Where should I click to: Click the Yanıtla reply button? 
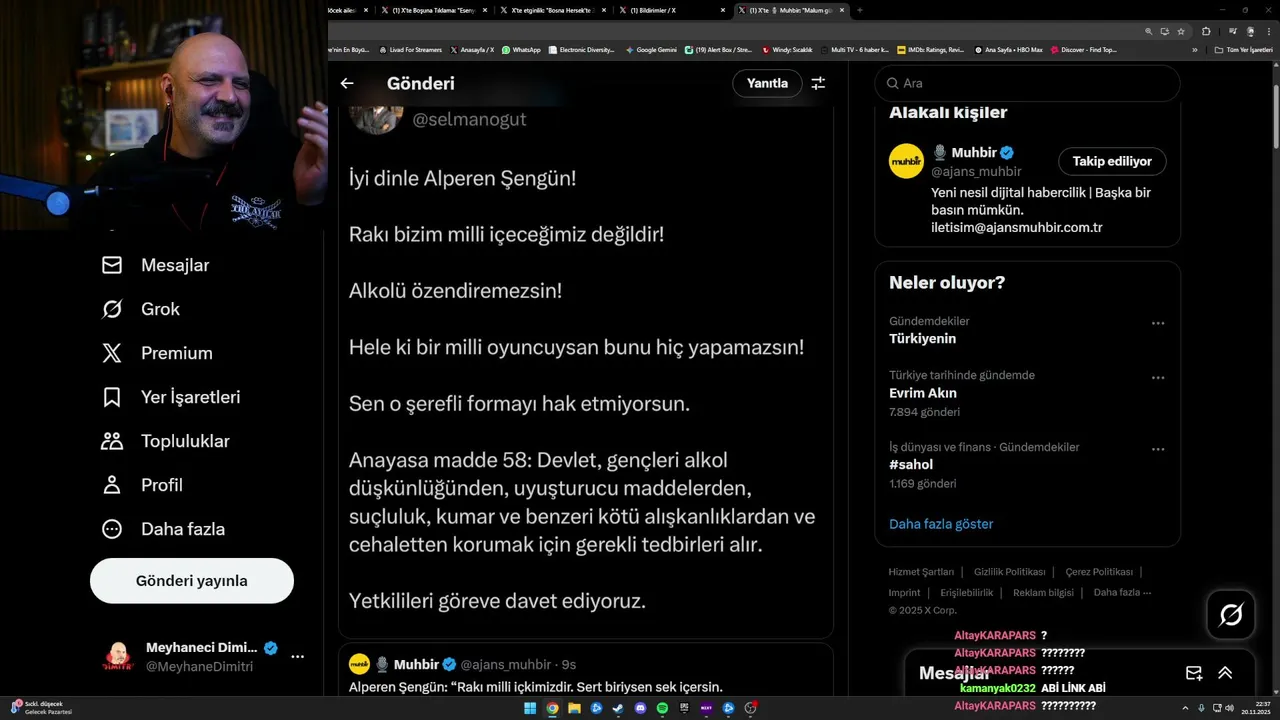(767, 83)
